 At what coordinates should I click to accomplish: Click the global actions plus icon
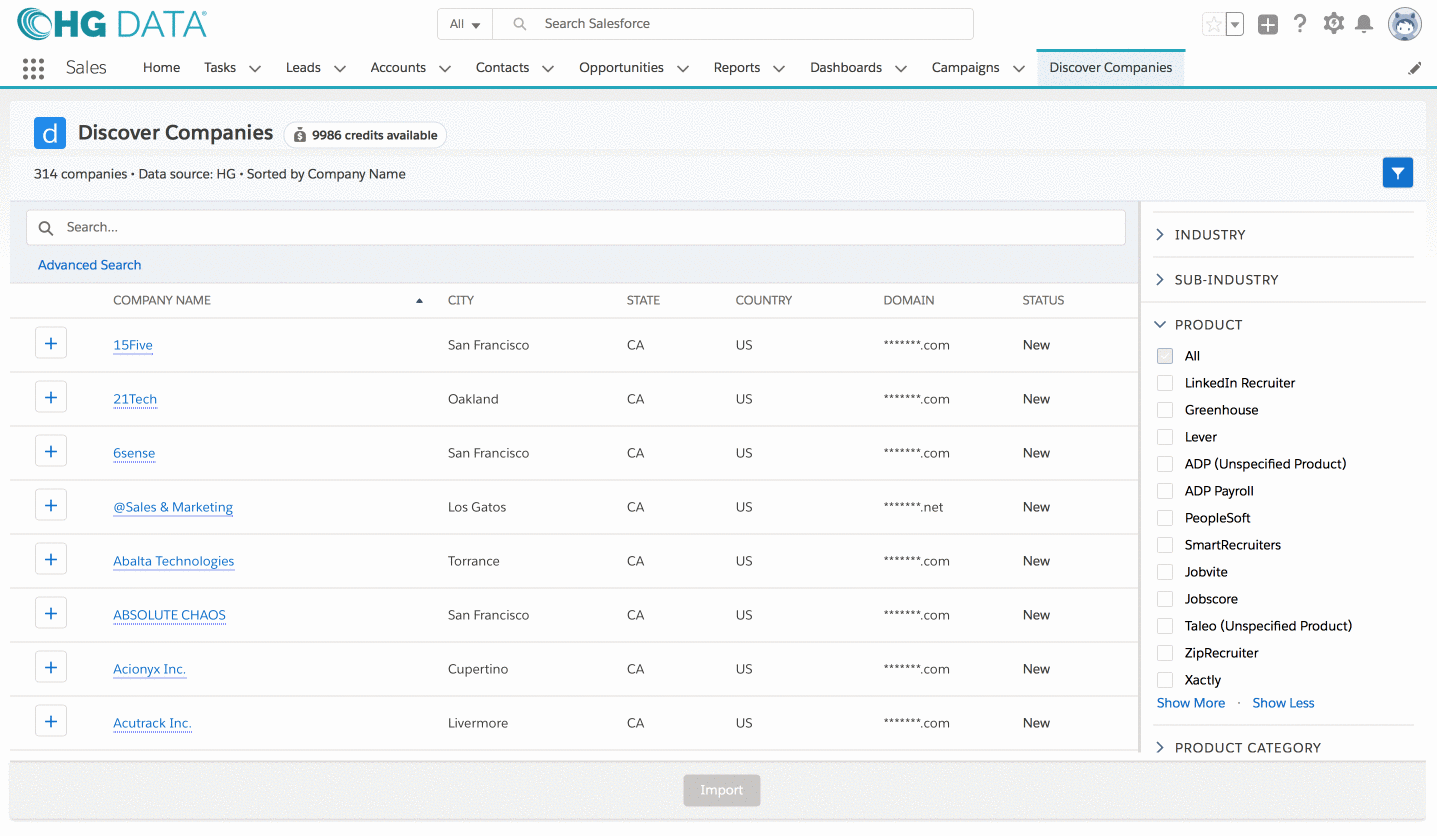pos(1268,25)
